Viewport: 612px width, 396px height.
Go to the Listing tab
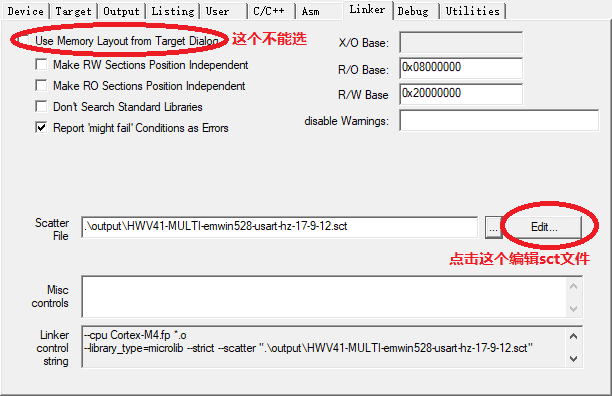pyautogui.click(x=173, y=11)
